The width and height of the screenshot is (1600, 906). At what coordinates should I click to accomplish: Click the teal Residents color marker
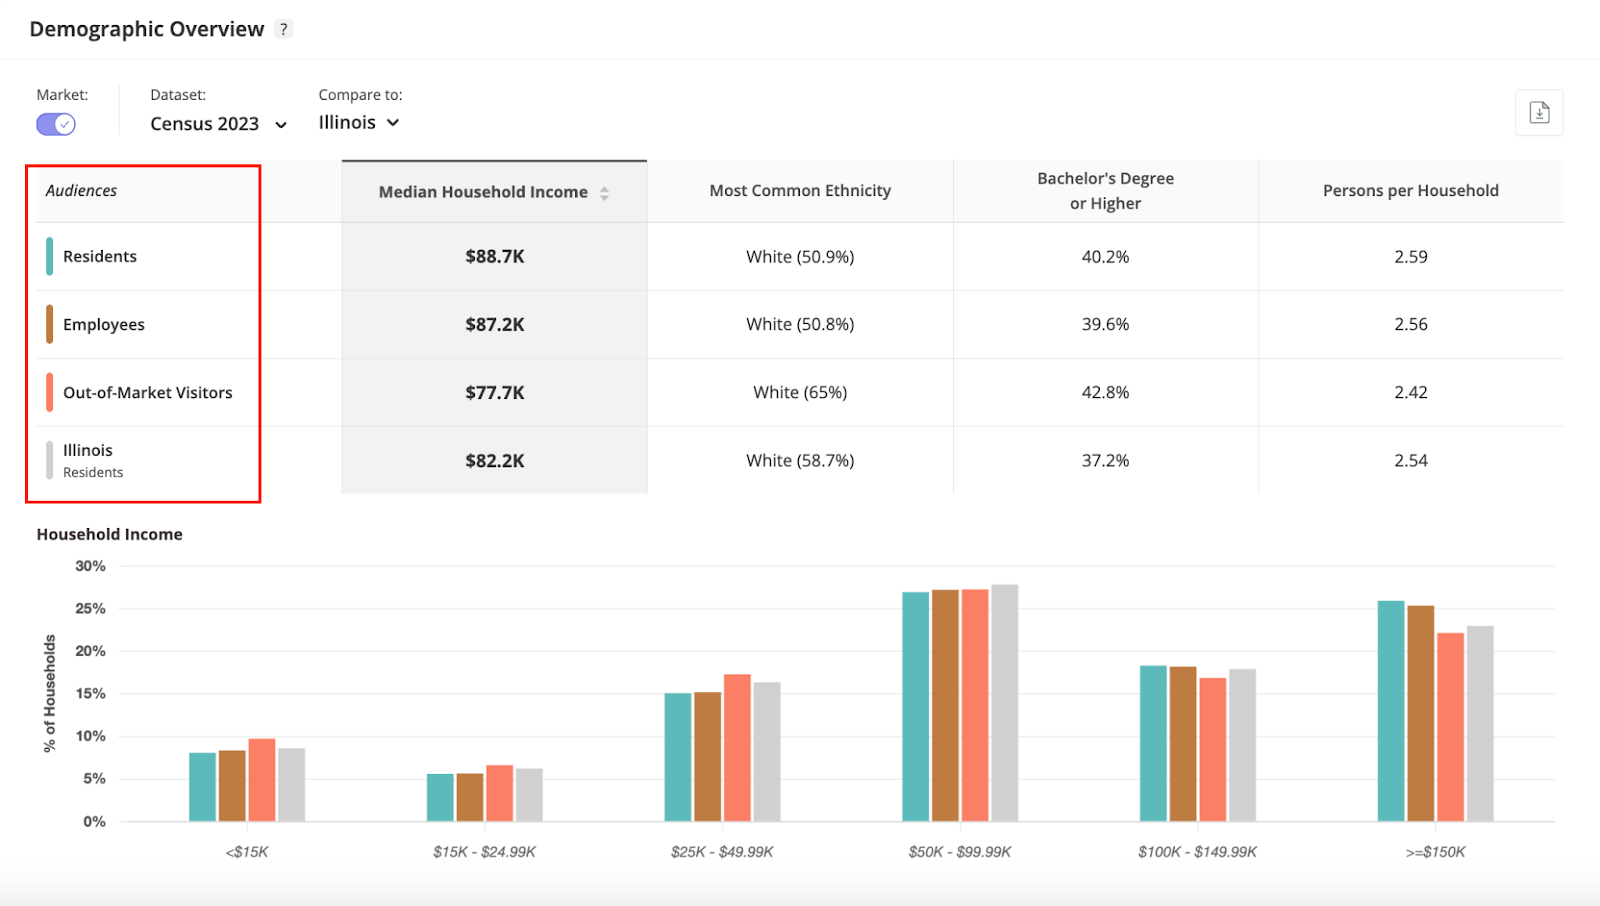coord(50,256)
